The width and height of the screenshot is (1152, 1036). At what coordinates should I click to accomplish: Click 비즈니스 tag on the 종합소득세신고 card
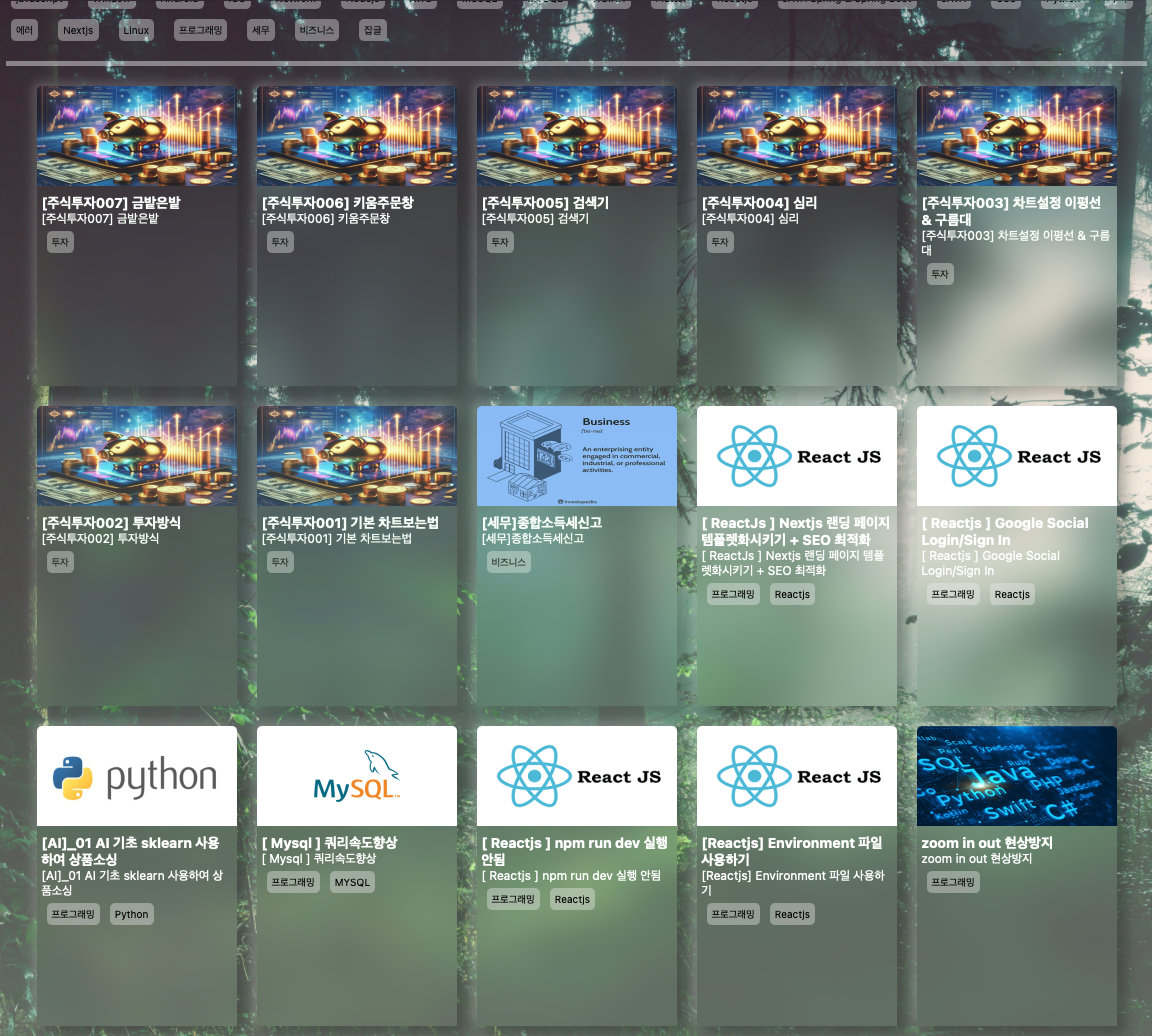coord(508,562)
